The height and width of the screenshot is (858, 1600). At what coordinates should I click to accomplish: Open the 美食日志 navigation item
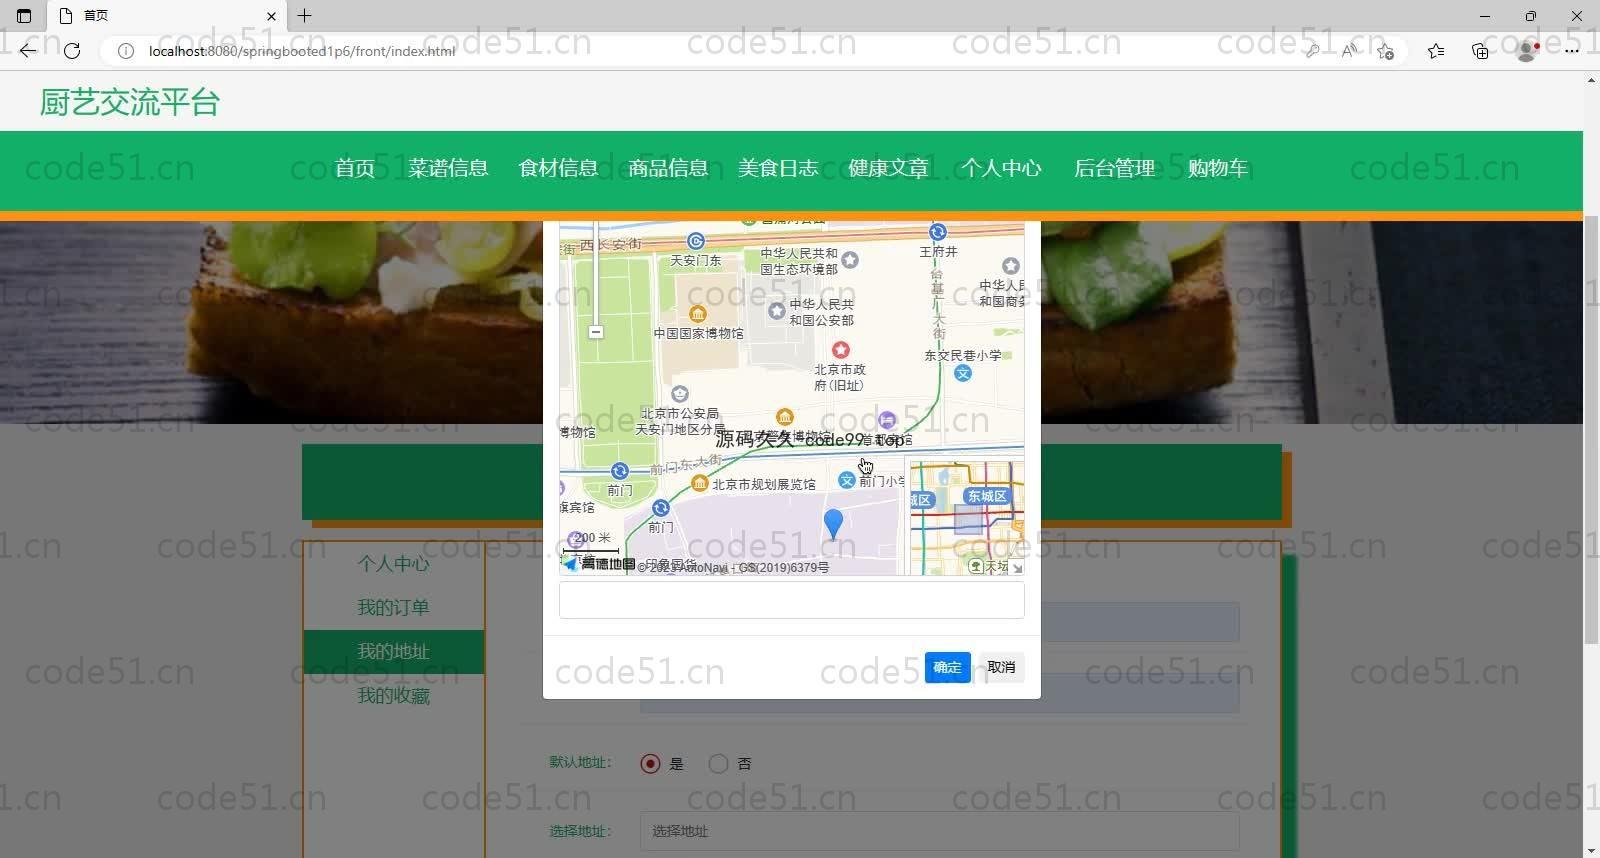[x=778, y=168]
